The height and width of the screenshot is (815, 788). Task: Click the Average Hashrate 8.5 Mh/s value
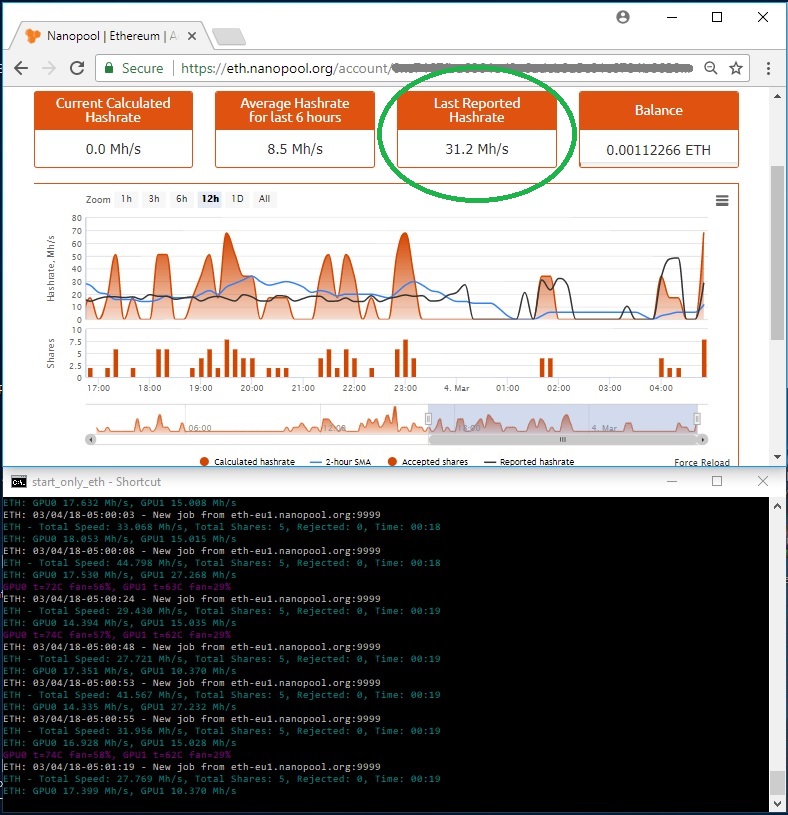295,149
